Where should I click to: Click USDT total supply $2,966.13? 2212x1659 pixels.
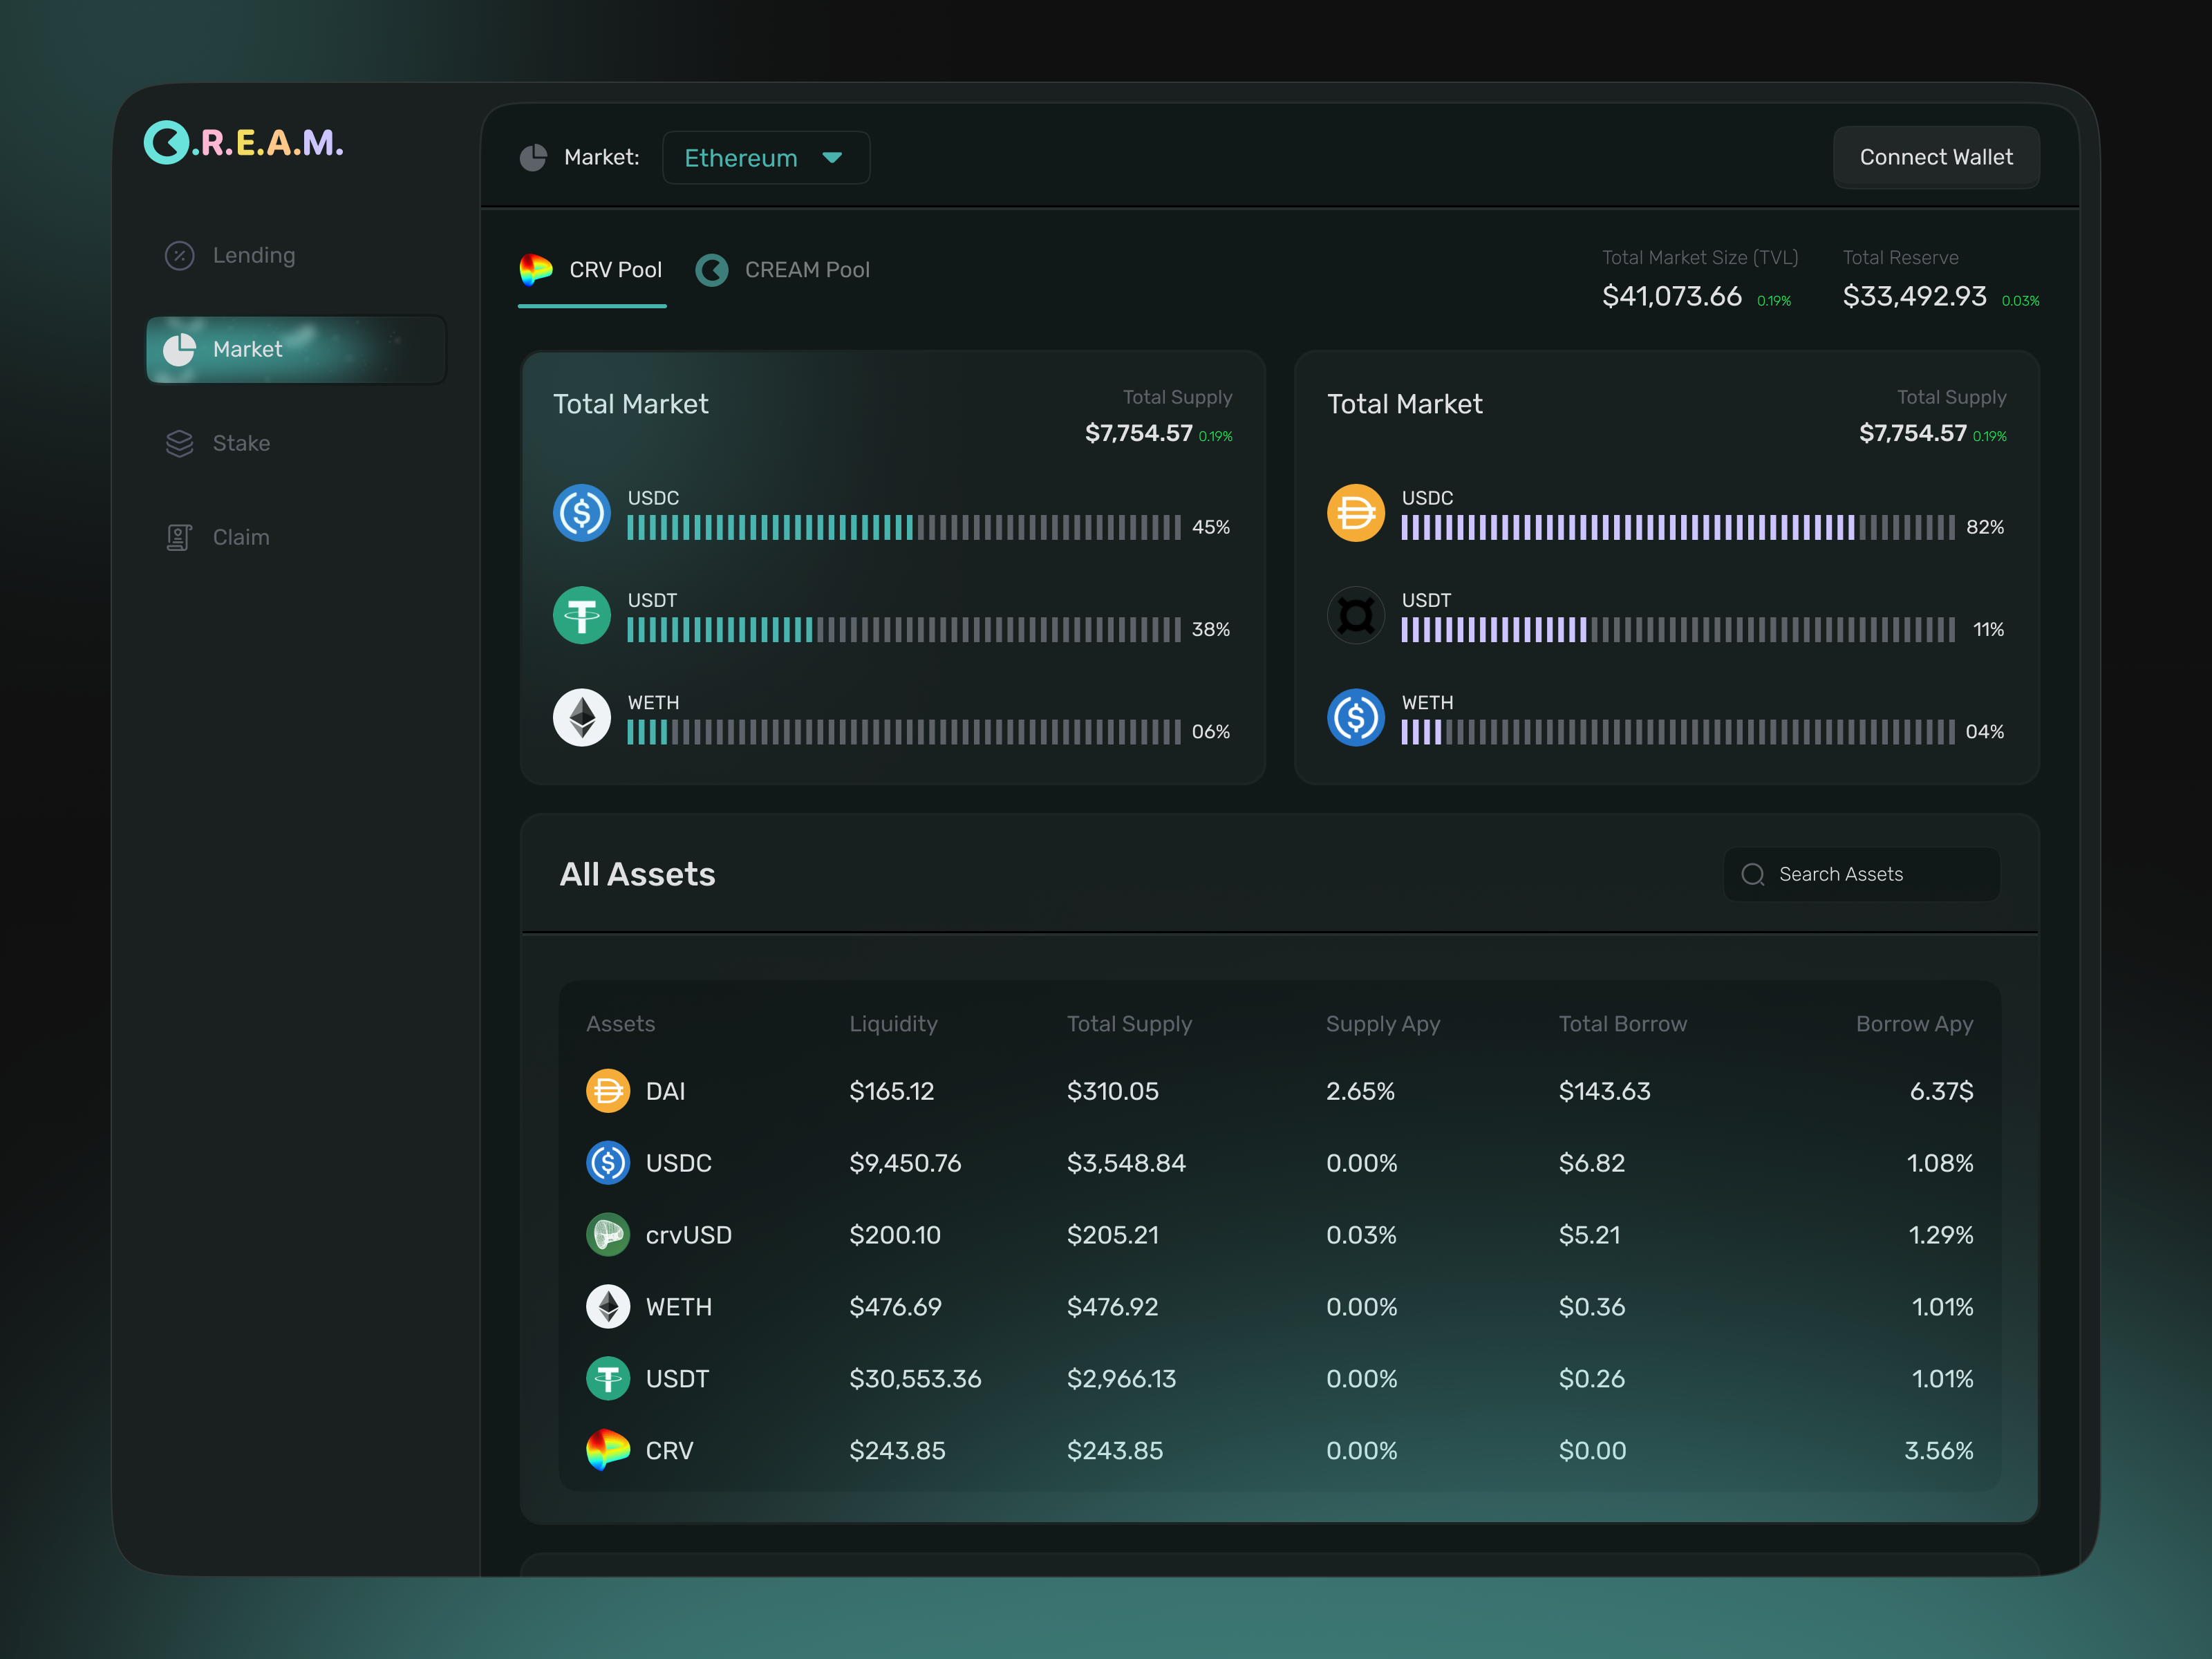[1122, 1379]
